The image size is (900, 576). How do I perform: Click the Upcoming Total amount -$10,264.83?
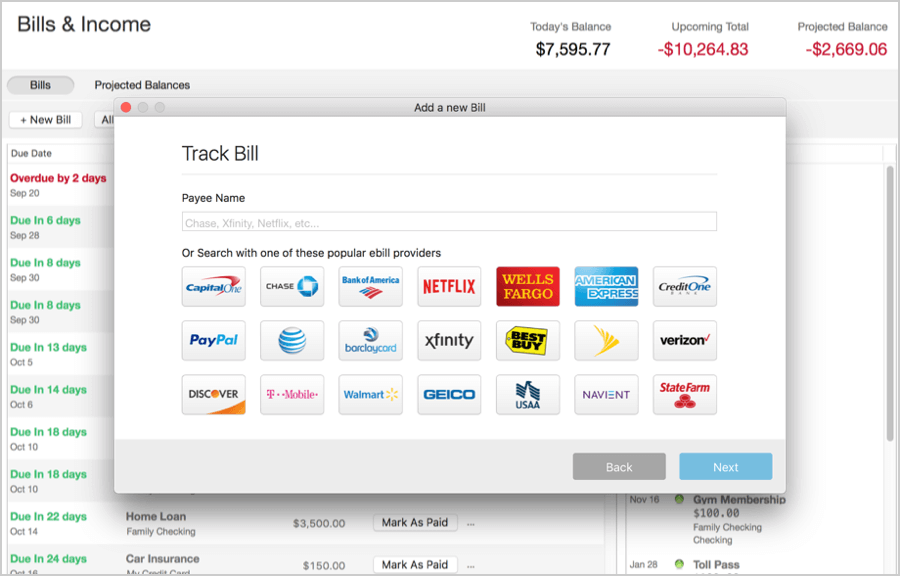pyautogui.click(x=703, y=49)
